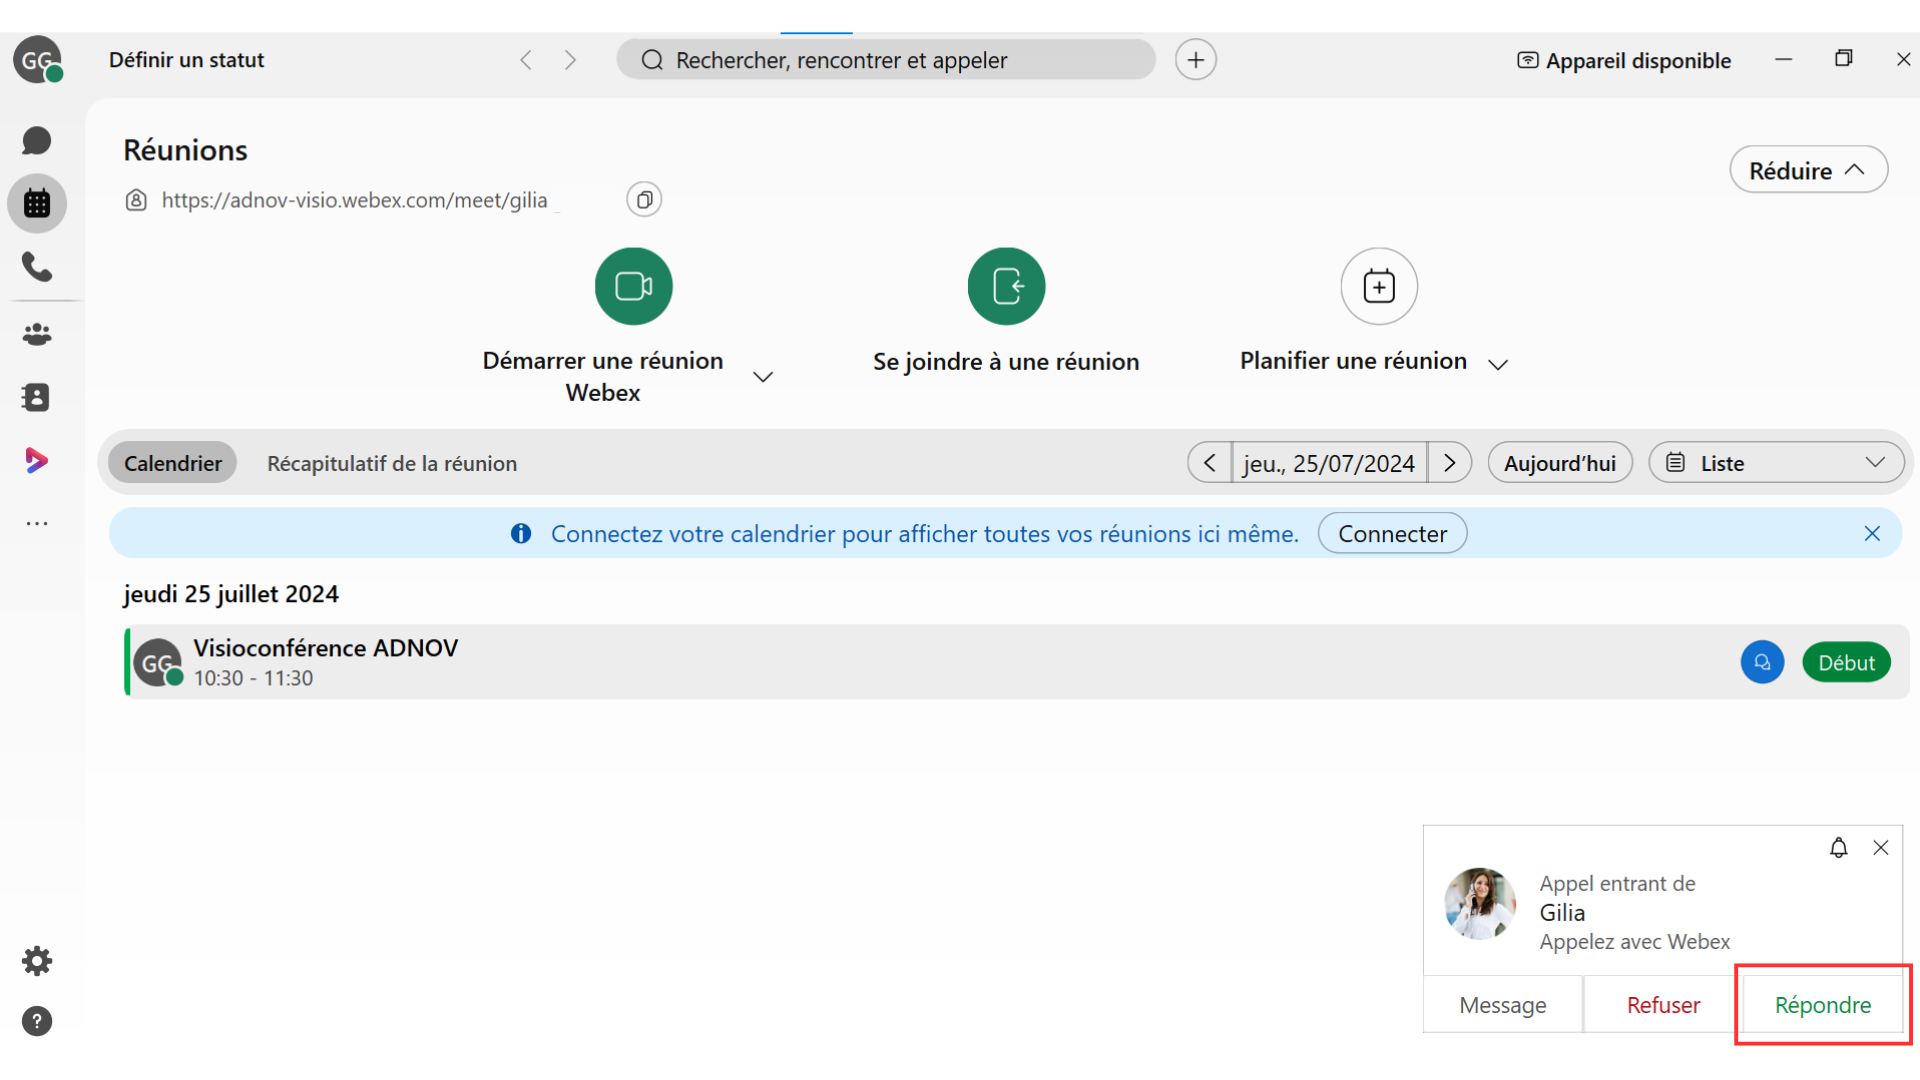Open the Teams people sidebar icon
This screenshot has height=1080, width=1920.
pos(37,334)
